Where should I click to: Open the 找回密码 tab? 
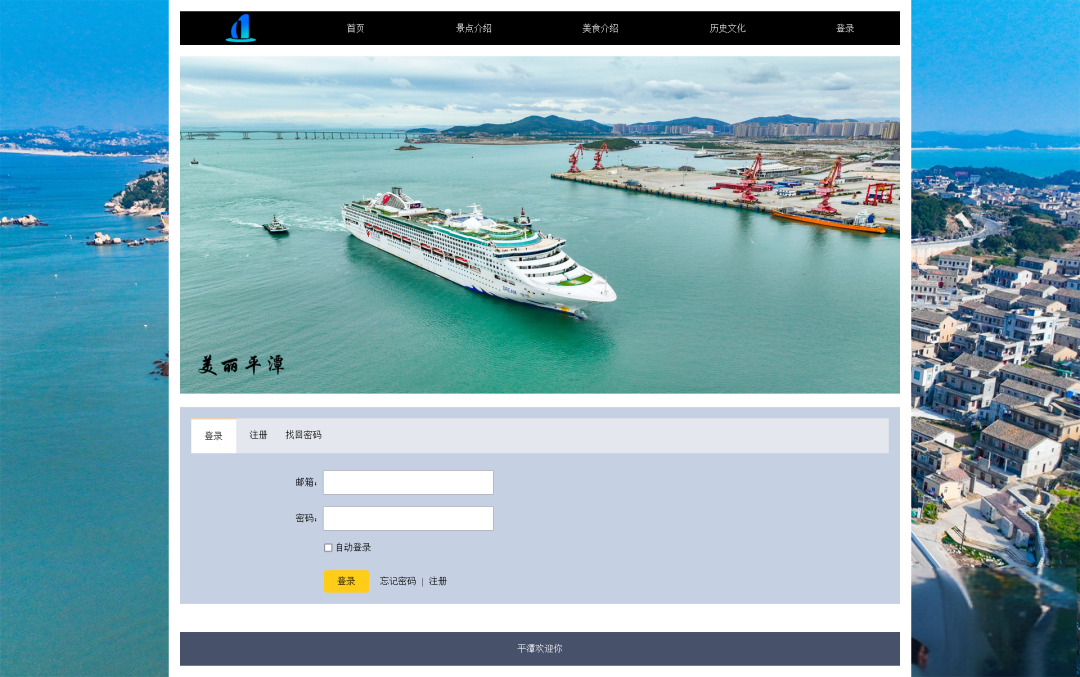[x=303, y=435]
